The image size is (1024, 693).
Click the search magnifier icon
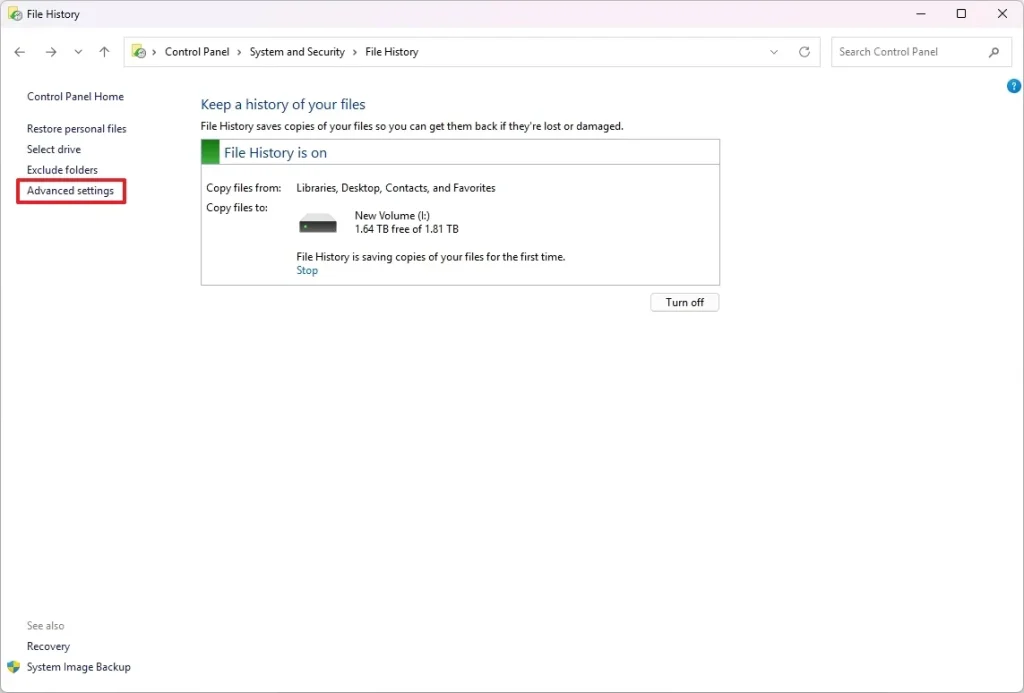tap(993, 52)
